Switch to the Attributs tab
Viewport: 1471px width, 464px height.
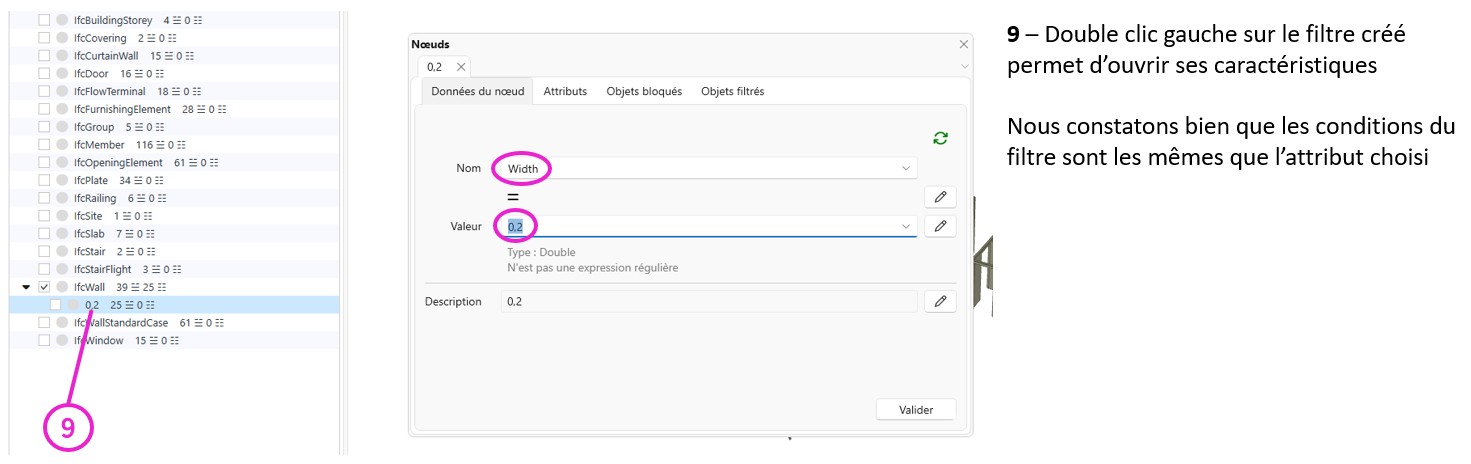point(565,91)
